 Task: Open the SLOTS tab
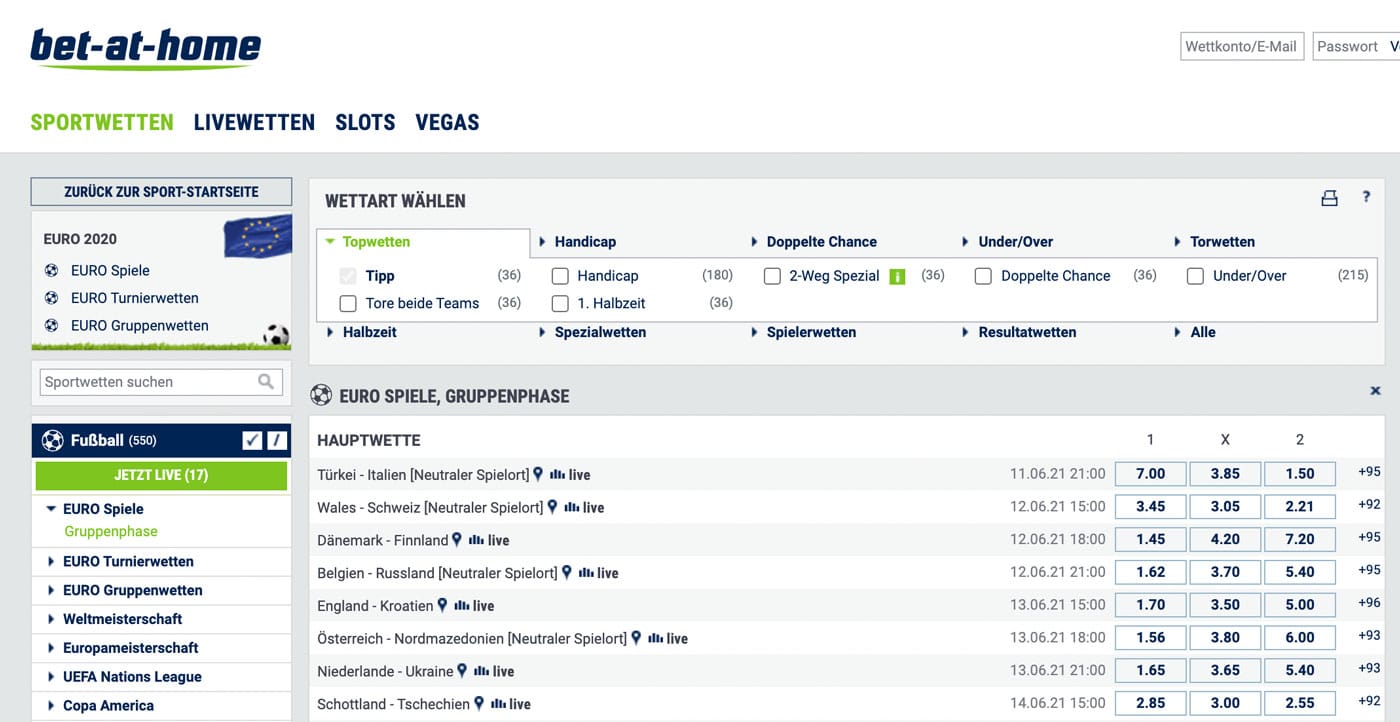[x=365, y=122]
